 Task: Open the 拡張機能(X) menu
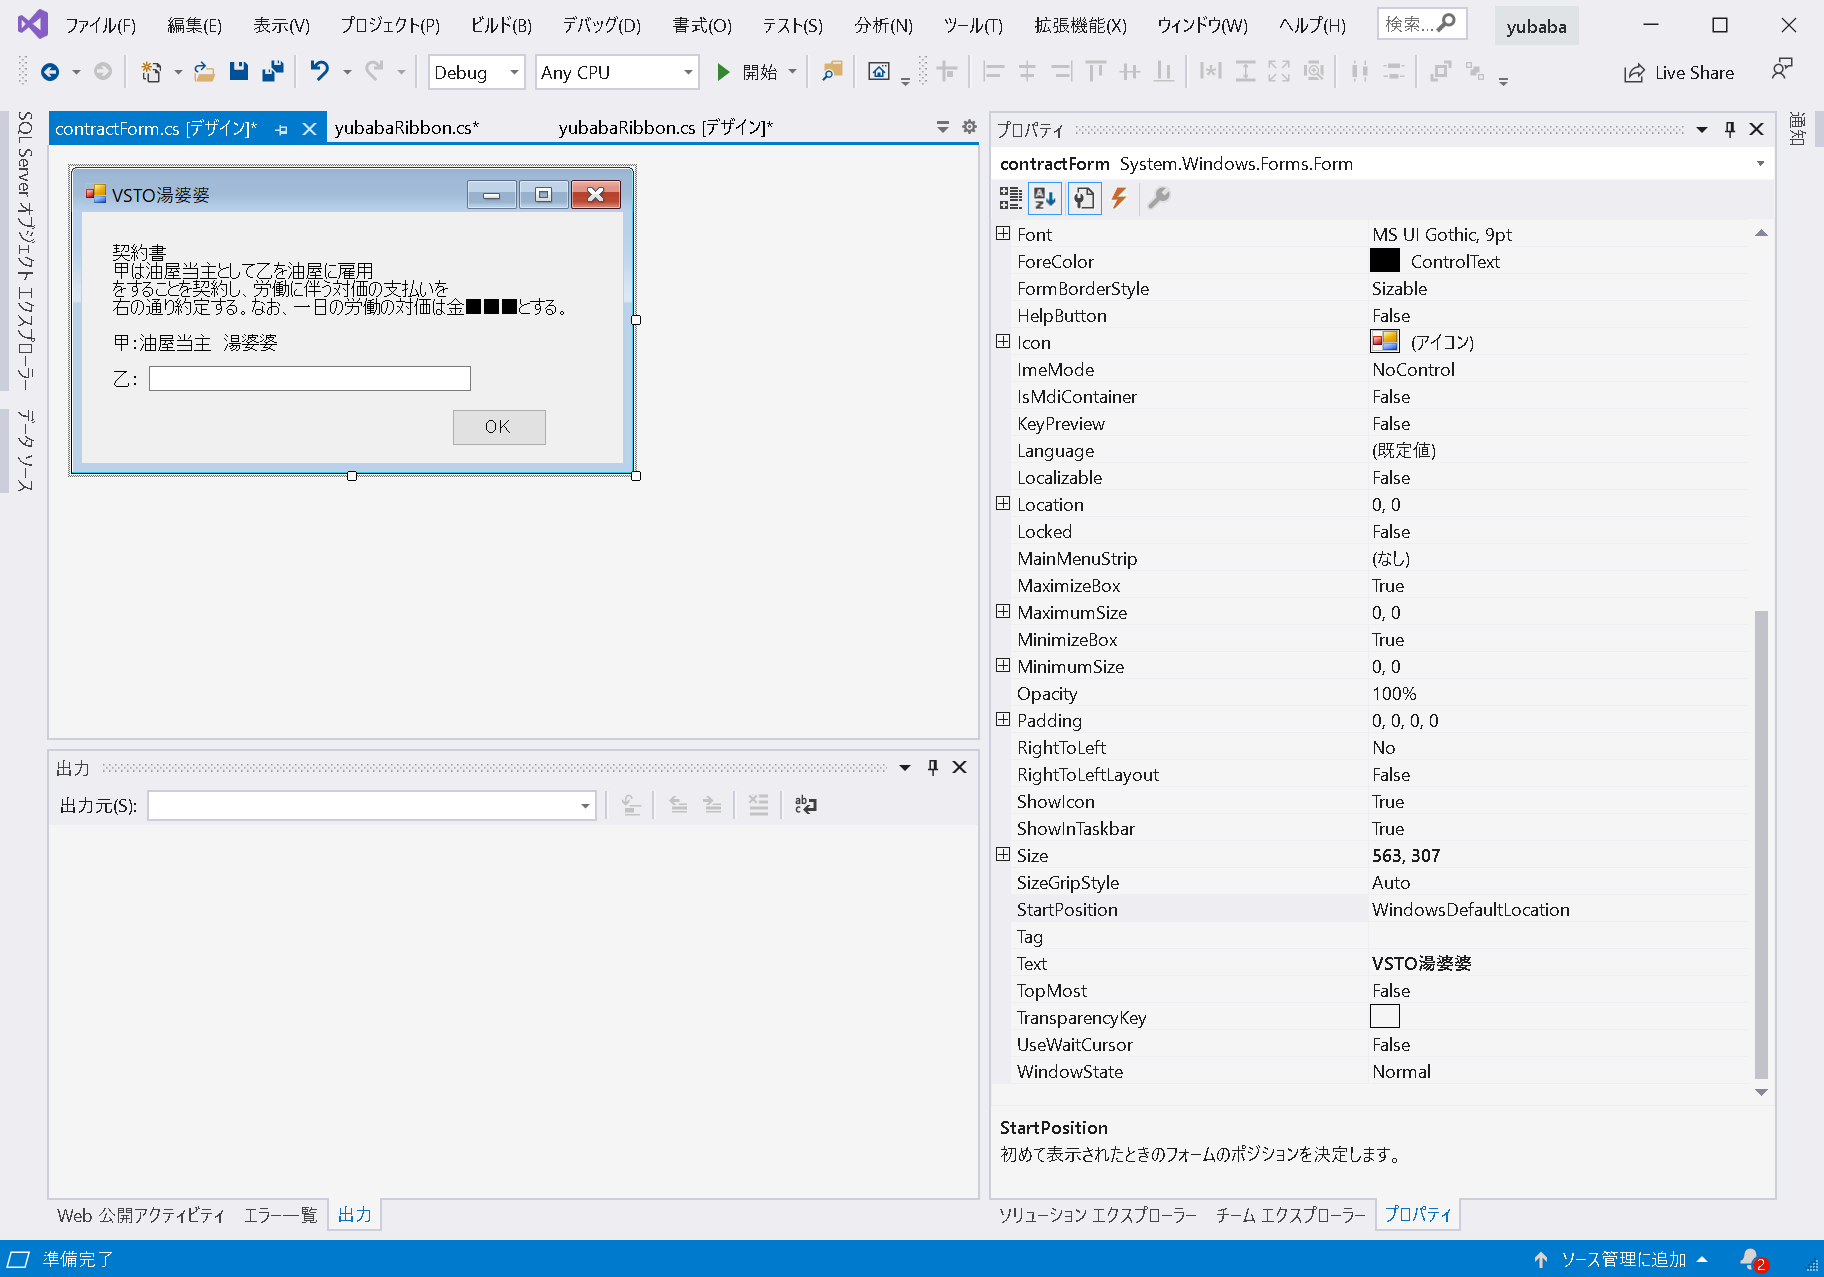[1080, 25]
